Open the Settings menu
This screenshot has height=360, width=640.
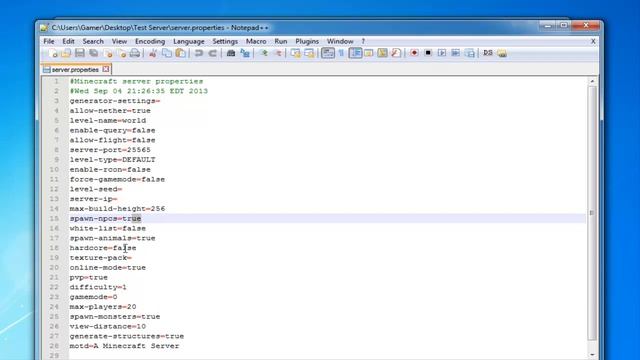(x=225, y=41)
